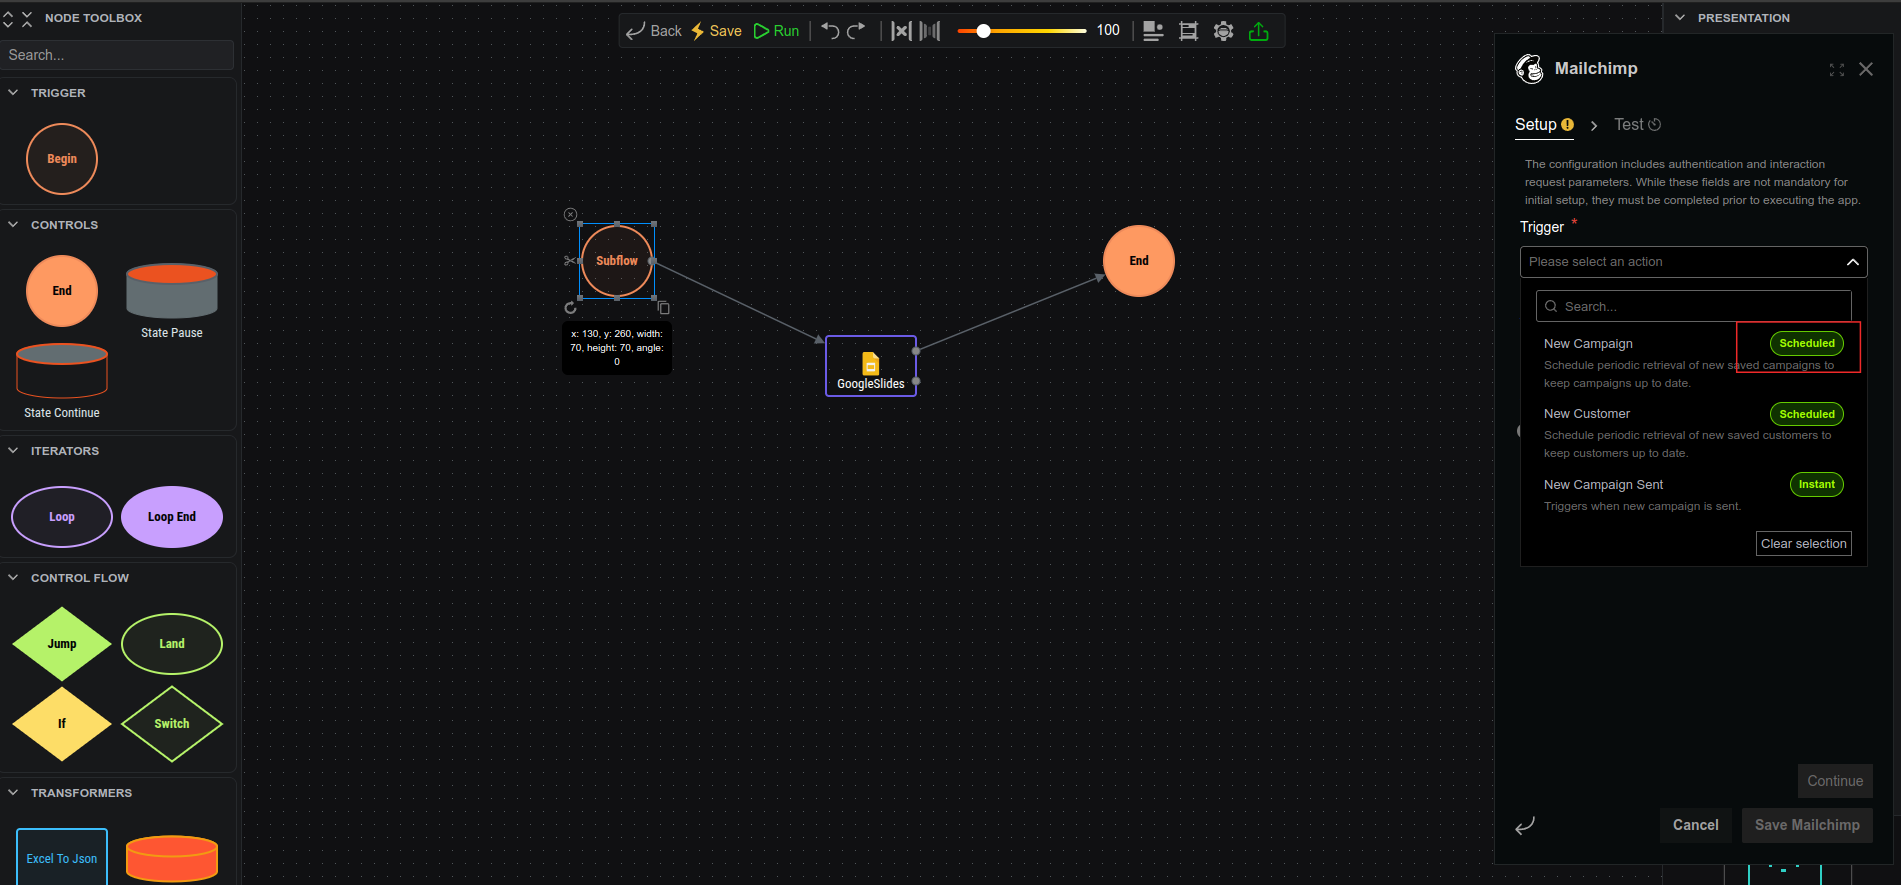Screen dimensions: 1901x885
Task: Select the Subflow node on canvas
Action: 617,261
